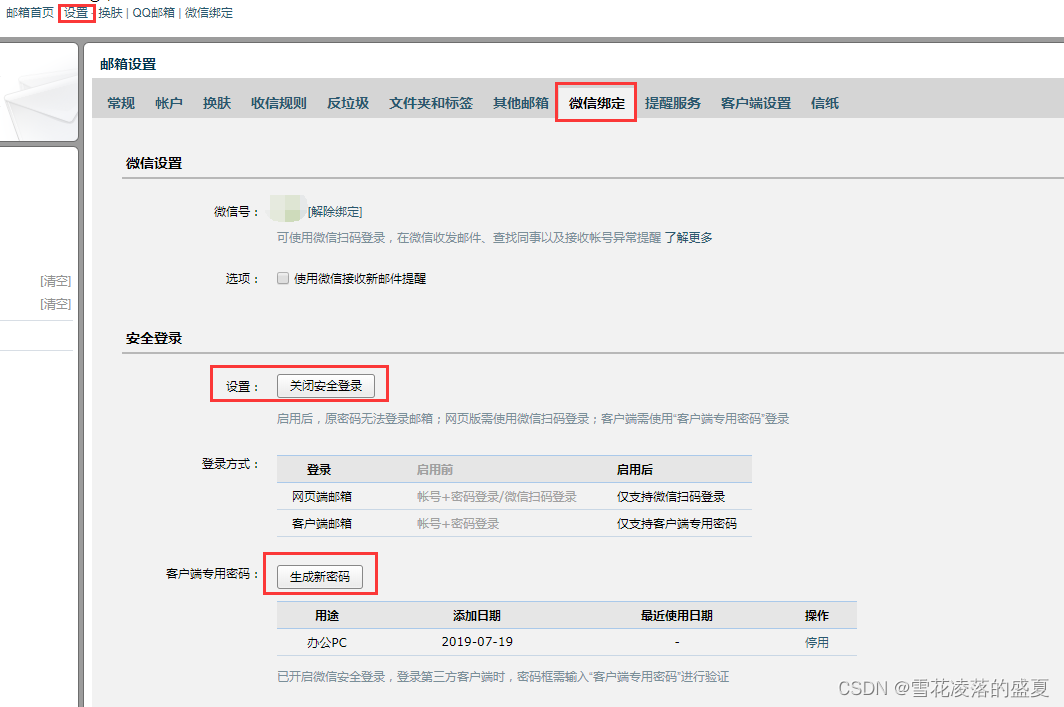This screenshot has width=1064, height=707.
Task: Select the 办公PC table cell
Action: (x=326, y=643)
